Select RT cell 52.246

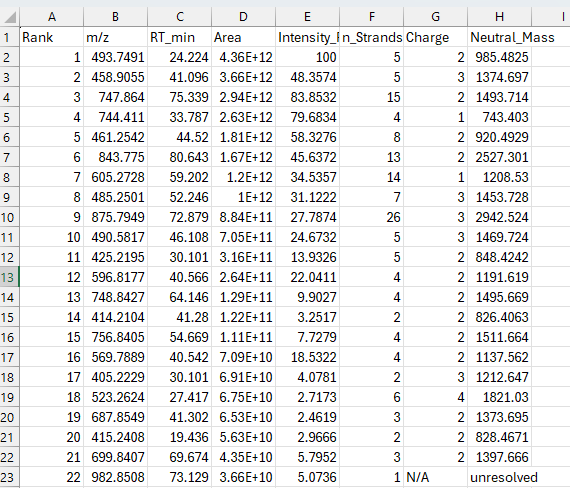(180, 197)
